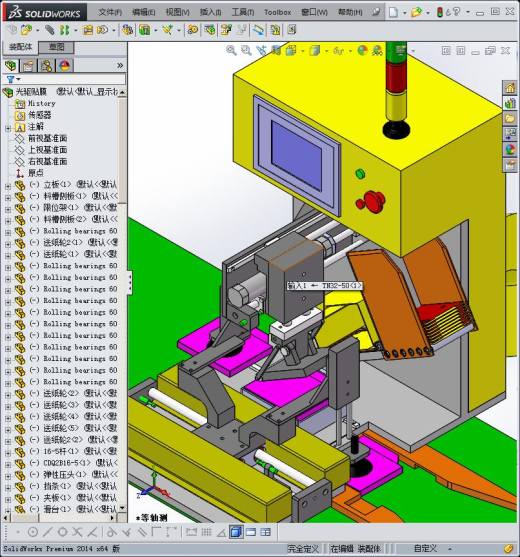Open the 窗口(W) menu
This screenshot has width=520, height=557.
click(x=314, y=12)
